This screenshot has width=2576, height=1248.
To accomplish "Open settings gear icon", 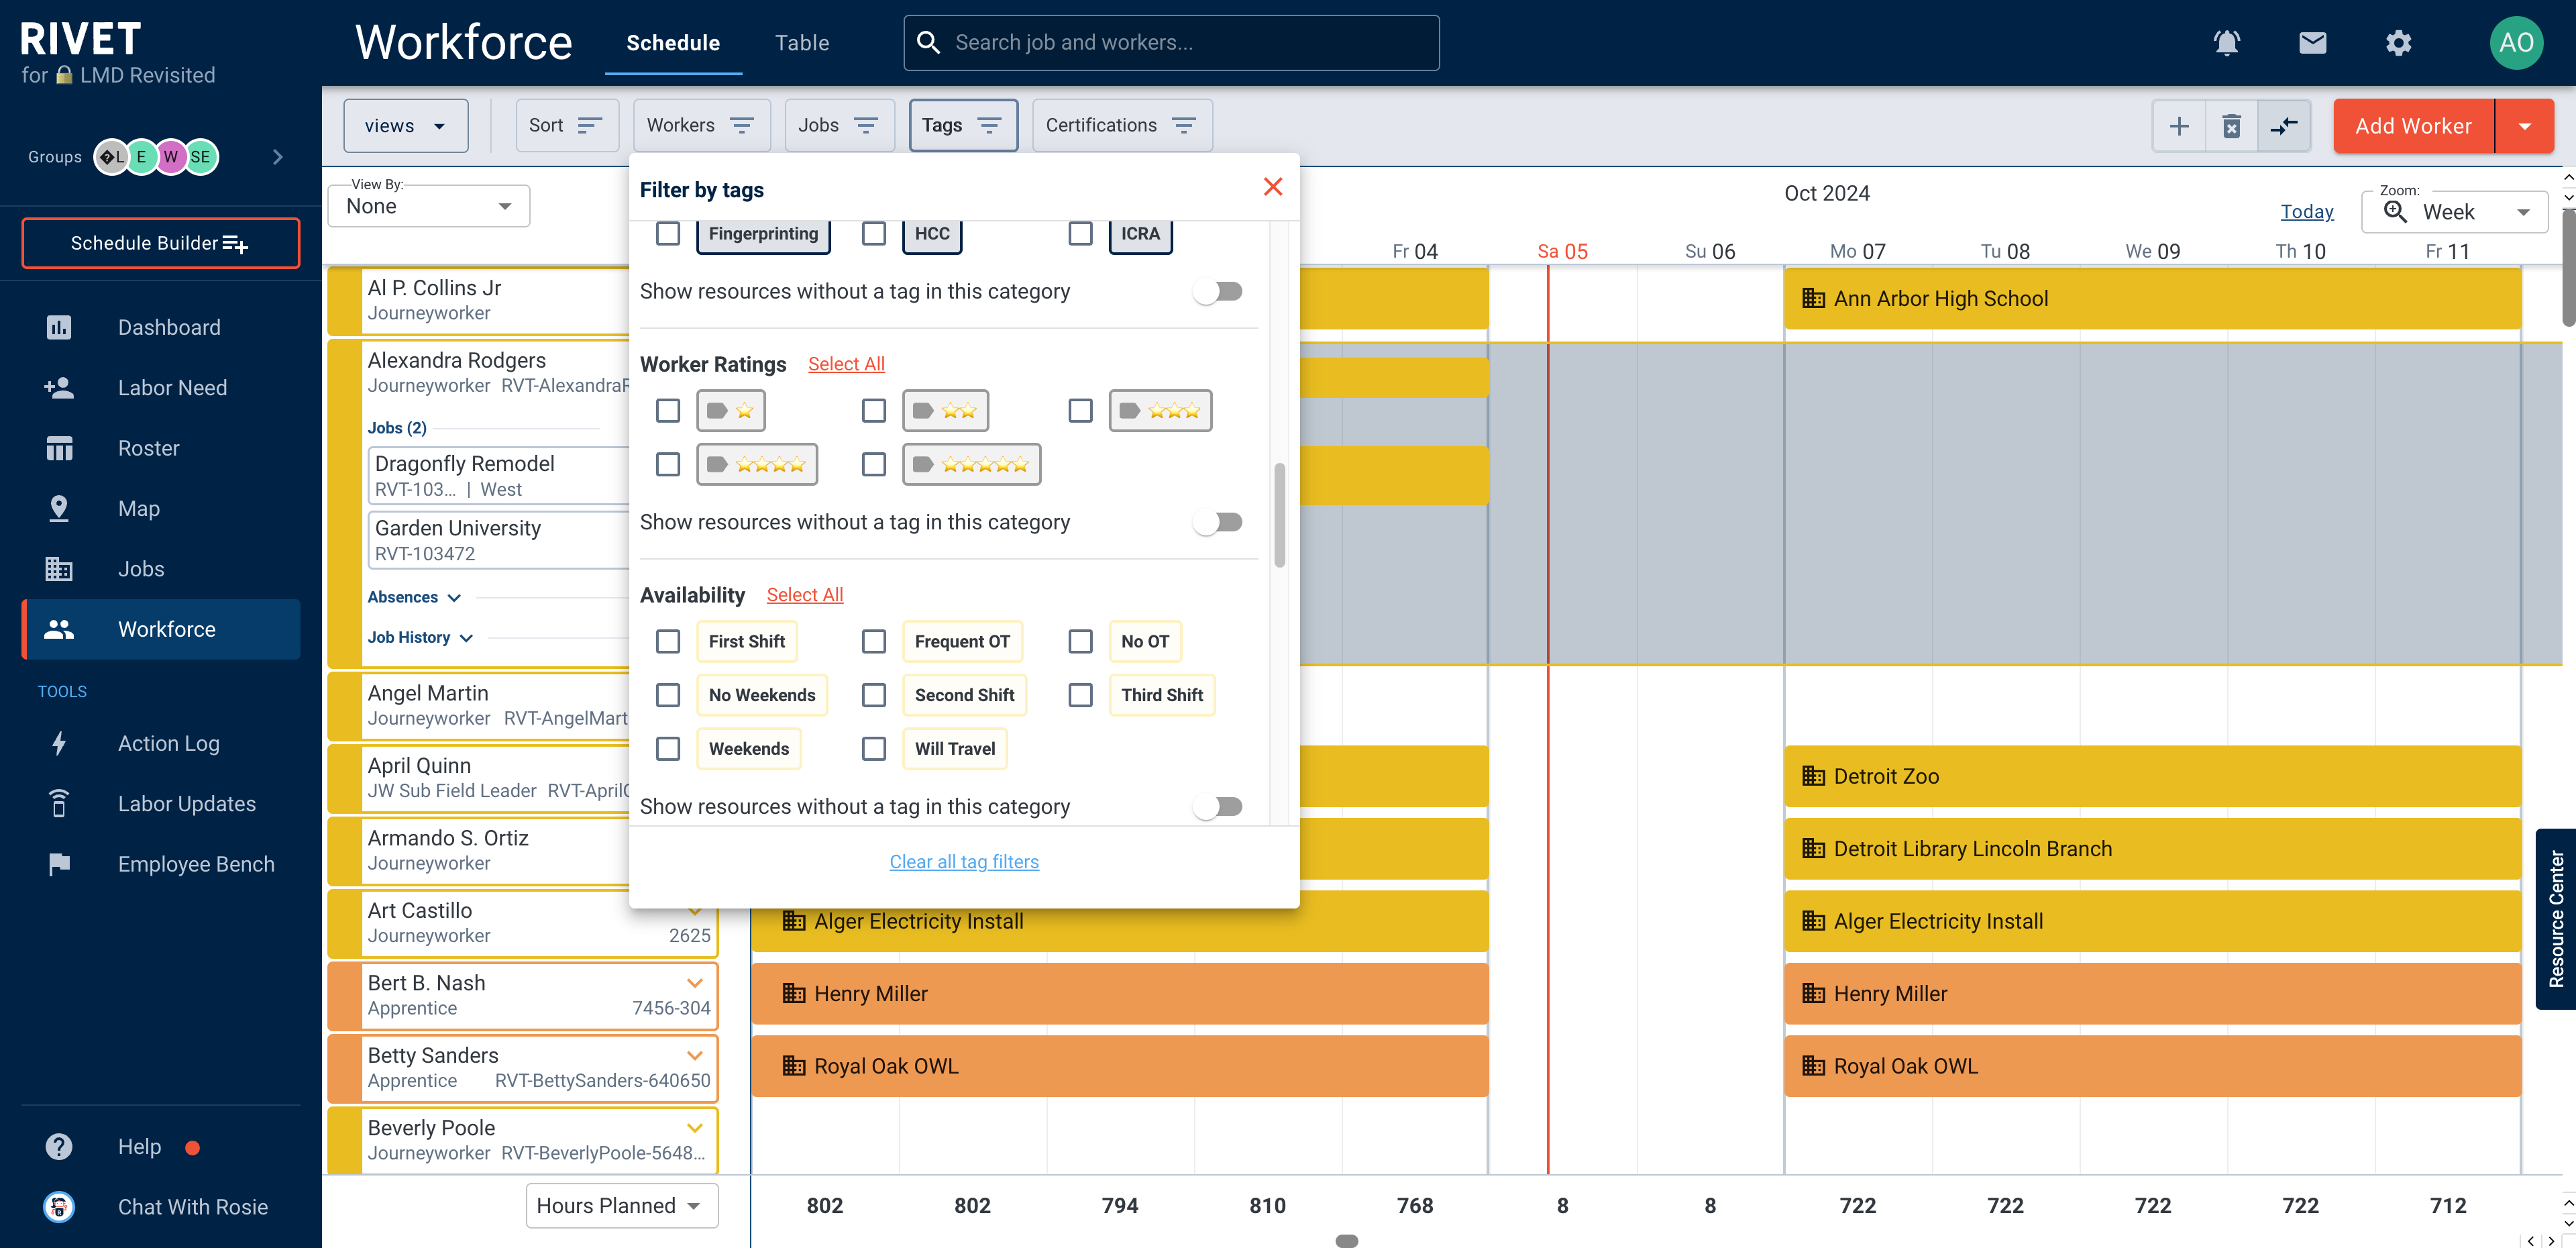I will 2398,43.
